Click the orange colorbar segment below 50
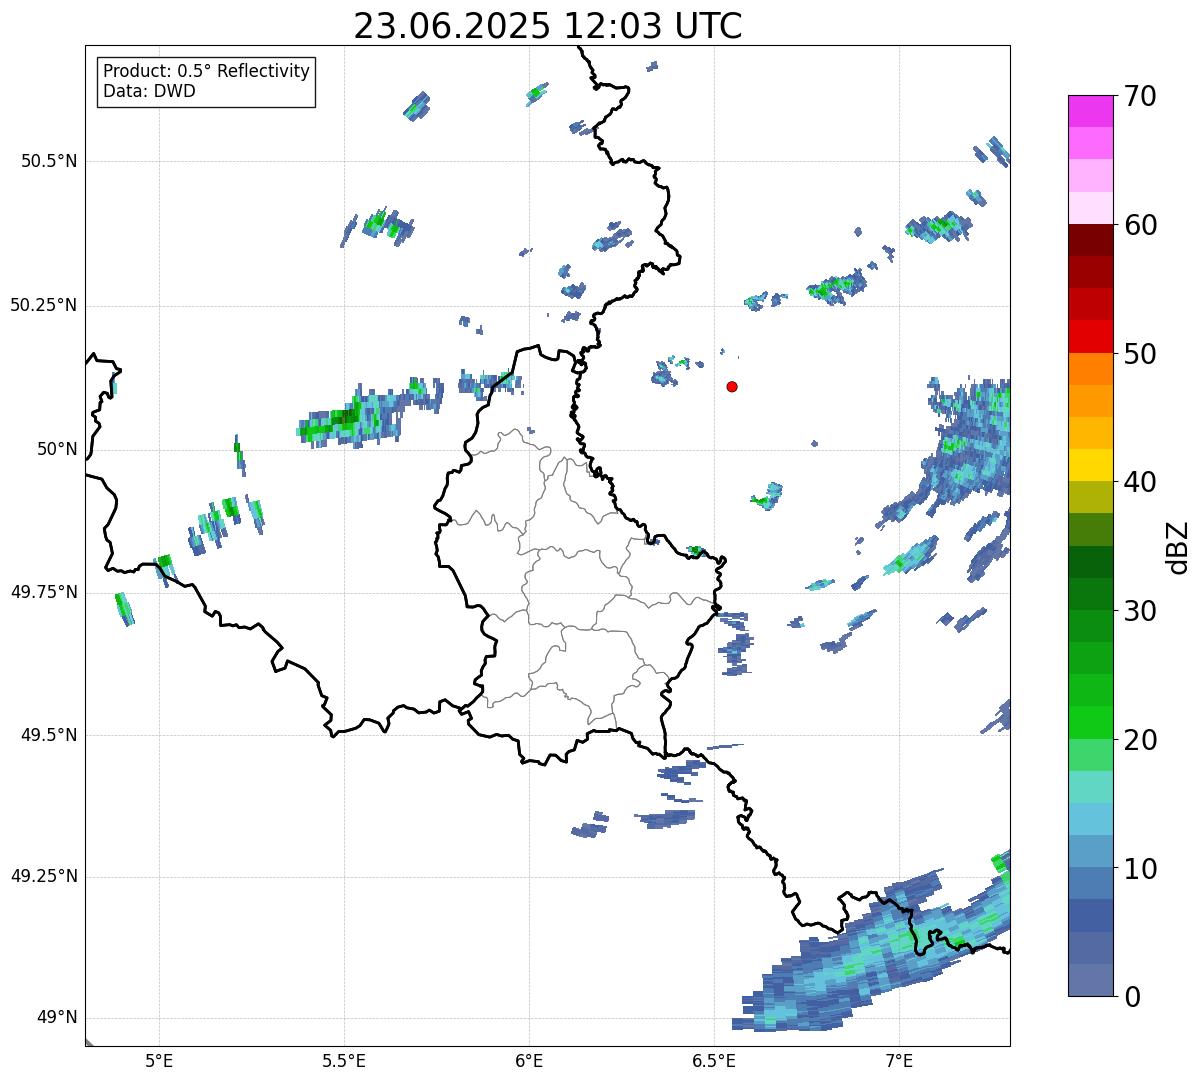The width and height of the screenshot is (1202, 1081). click(1091, 369)
